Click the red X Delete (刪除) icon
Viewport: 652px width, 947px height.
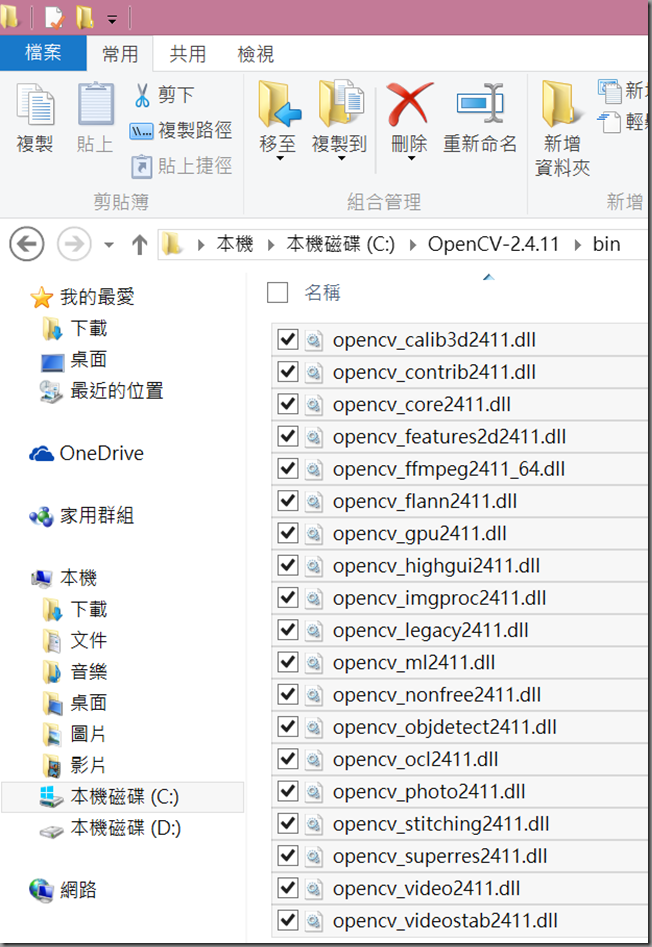410,104
